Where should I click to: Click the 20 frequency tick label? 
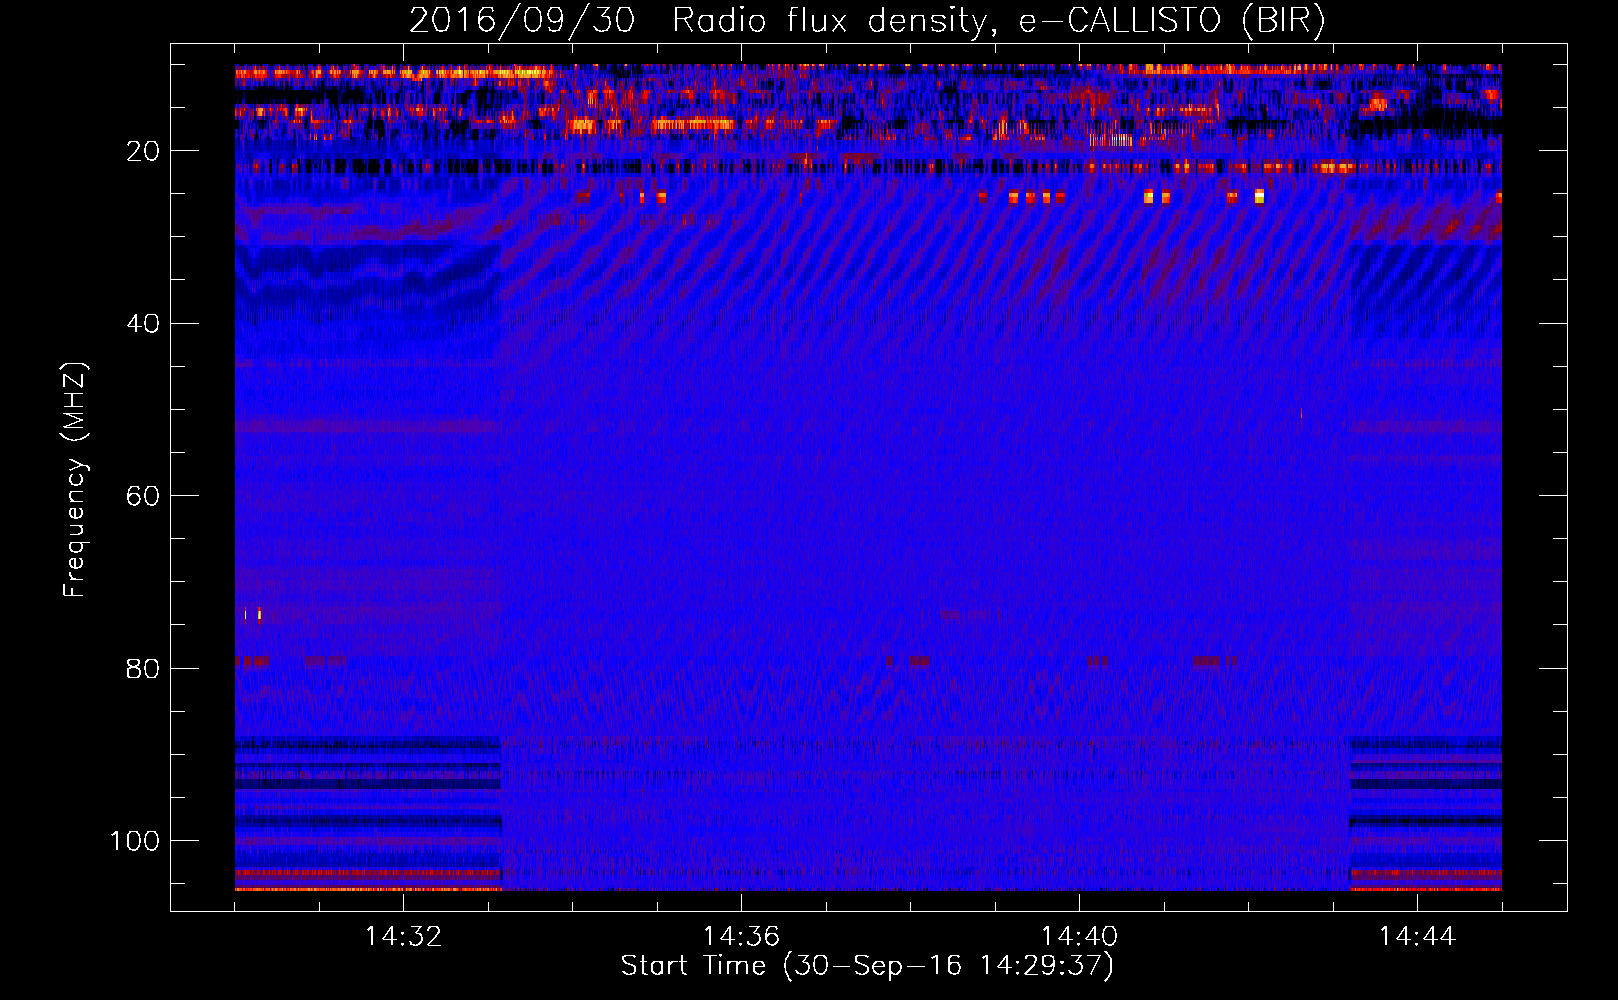click(143, 151)
